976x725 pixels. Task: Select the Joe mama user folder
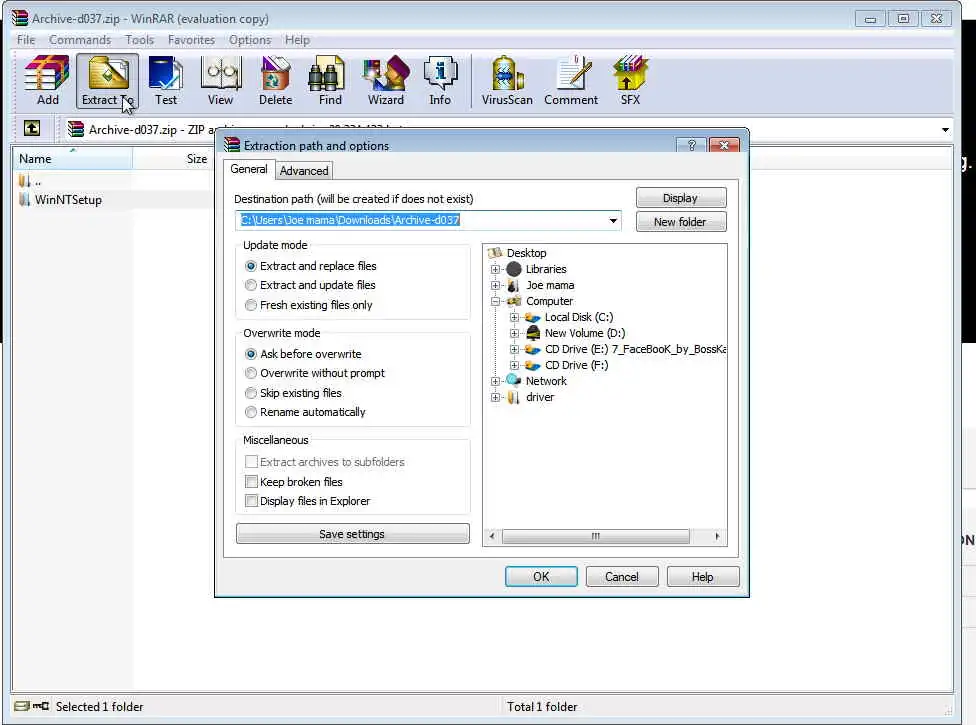[550, 285]
